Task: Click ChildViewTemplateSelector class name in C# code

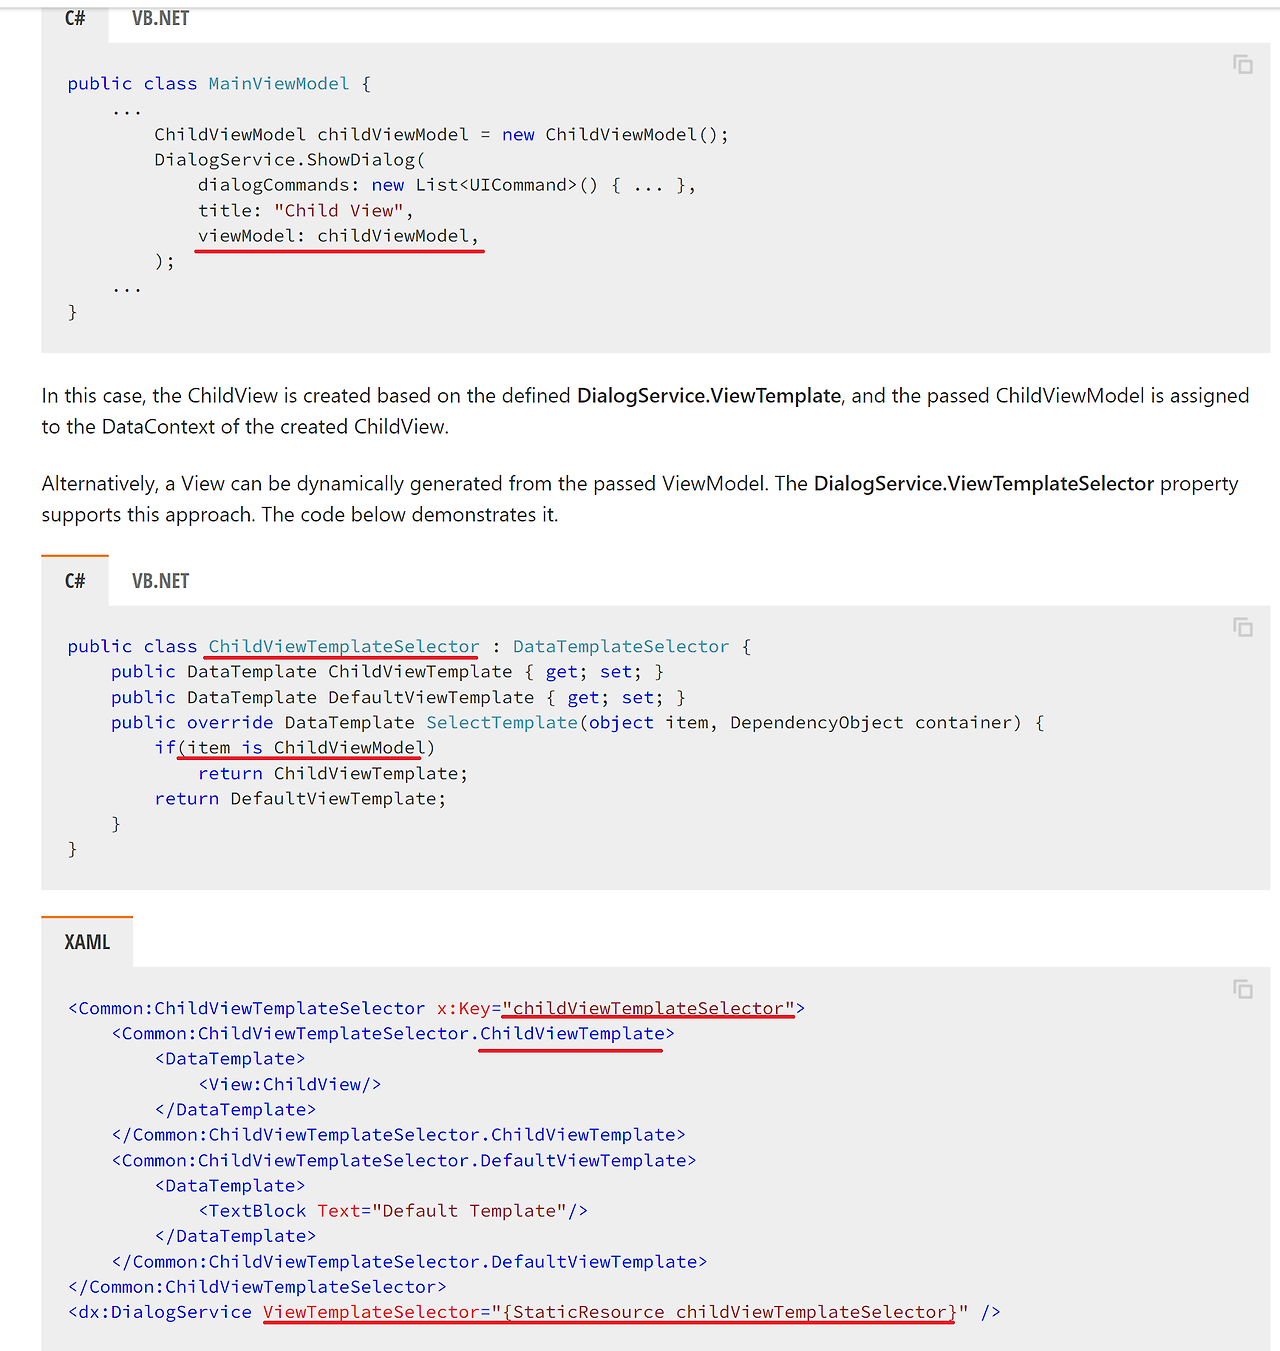Action: pyautogui.click(x=344, y=647)
